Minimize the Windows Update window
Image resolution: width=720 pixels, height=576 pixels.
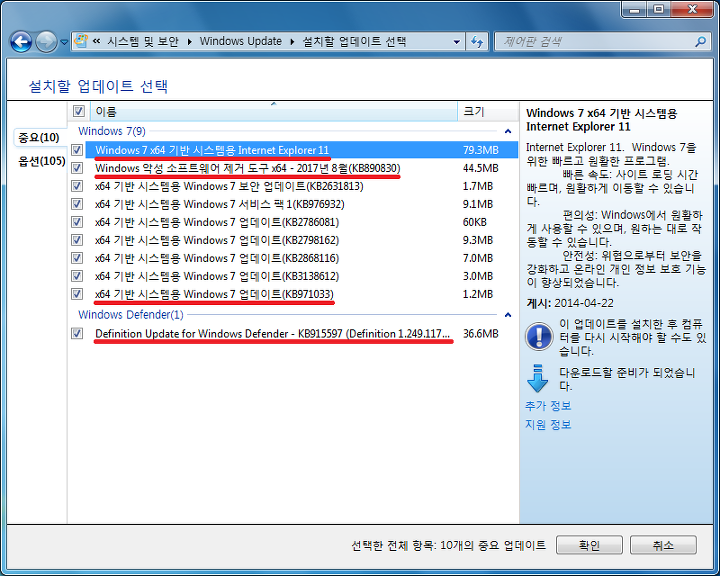(x=635, y=9)
